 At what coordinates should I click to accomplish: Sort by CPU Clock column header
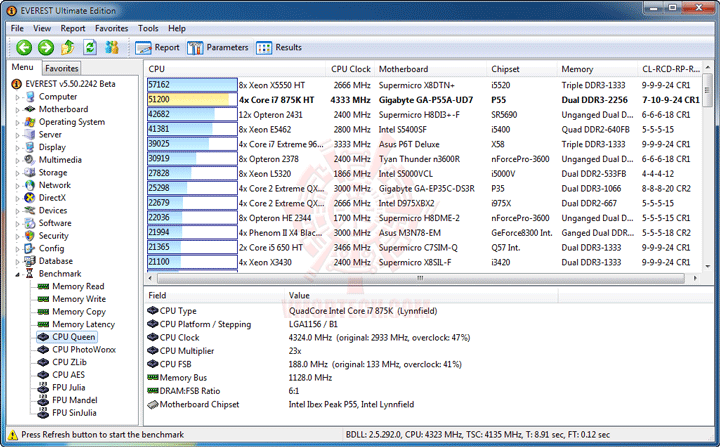pyautogui.click(x=350, y=69)
